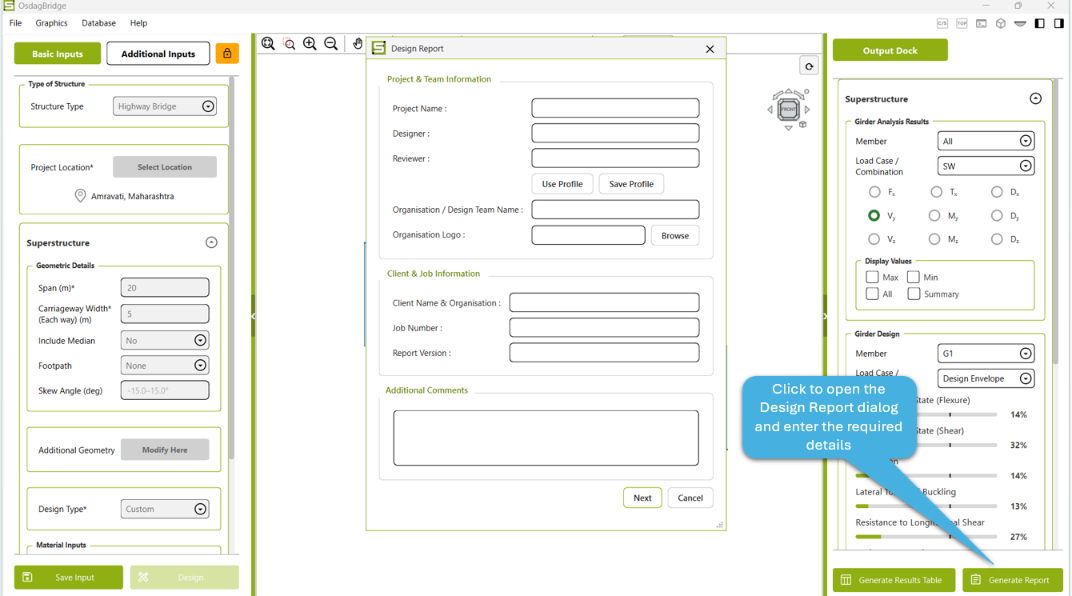Toggle the right panel layout icon

[1059, 23]
